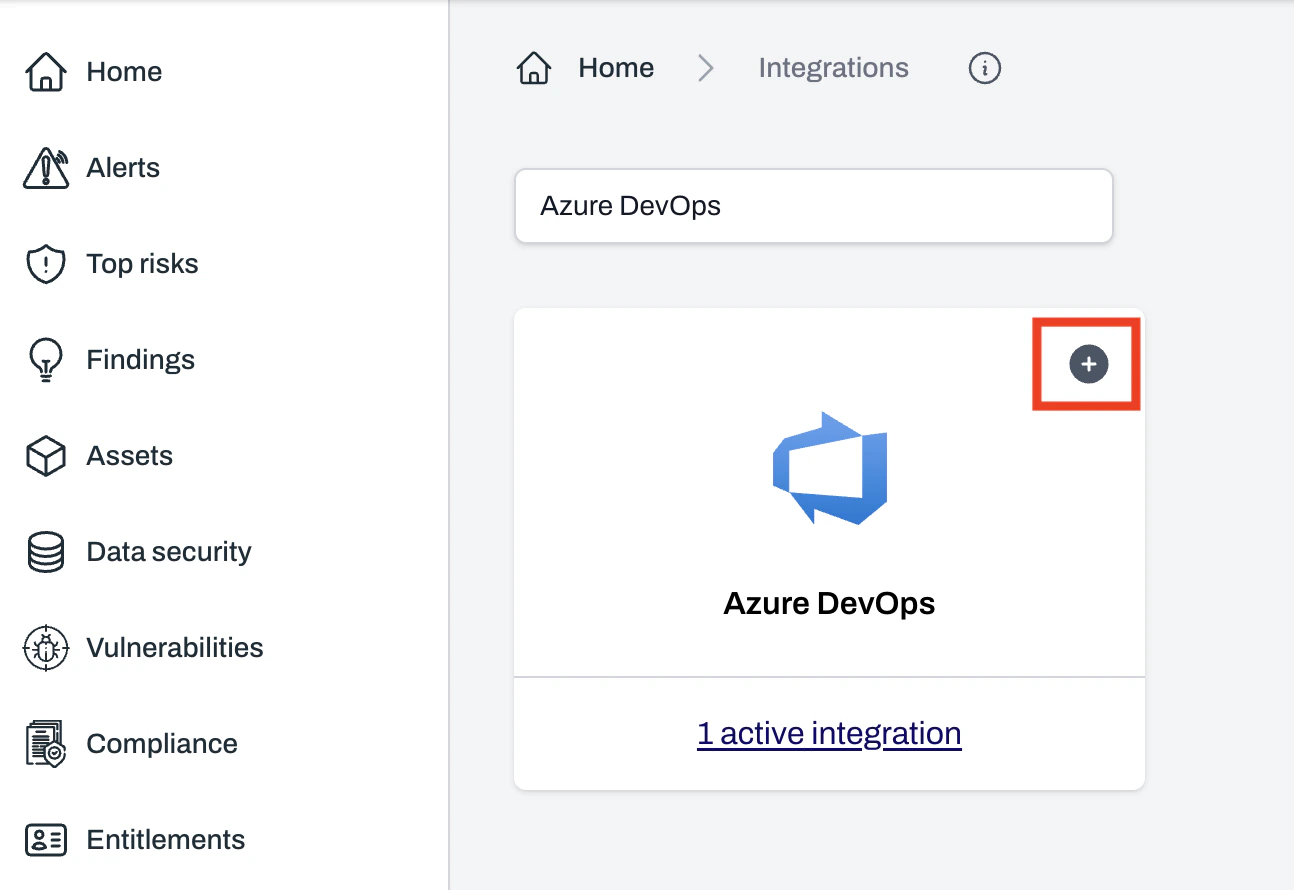Open the 1 active integration link

point(829,733)
